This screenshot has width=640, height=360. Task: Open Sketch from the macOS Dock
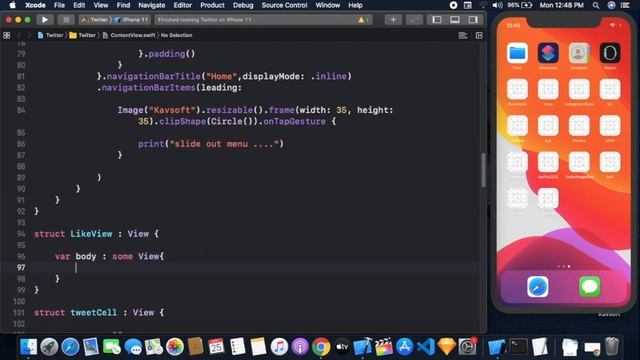(447, 347)
